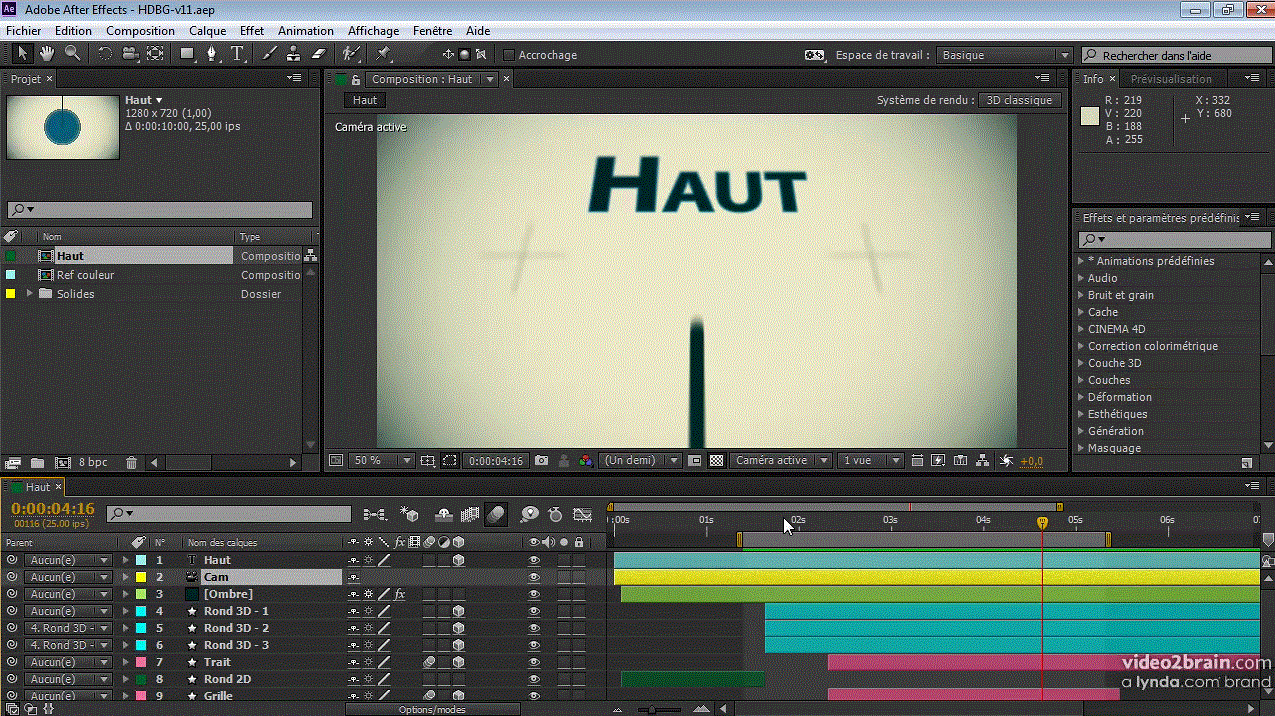Select the Puppet Pin tool

click(x=384, y=54)
